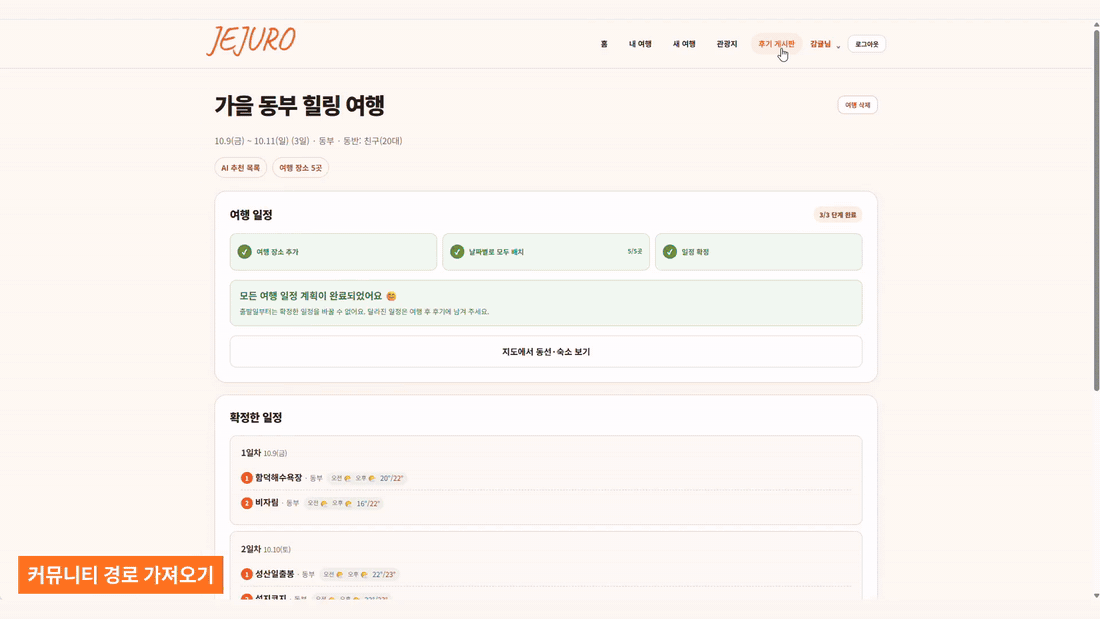Click the 20°/22° temperature for 함덕해수욕장
Screen dimensions: 1100x619
click(391, 479)
